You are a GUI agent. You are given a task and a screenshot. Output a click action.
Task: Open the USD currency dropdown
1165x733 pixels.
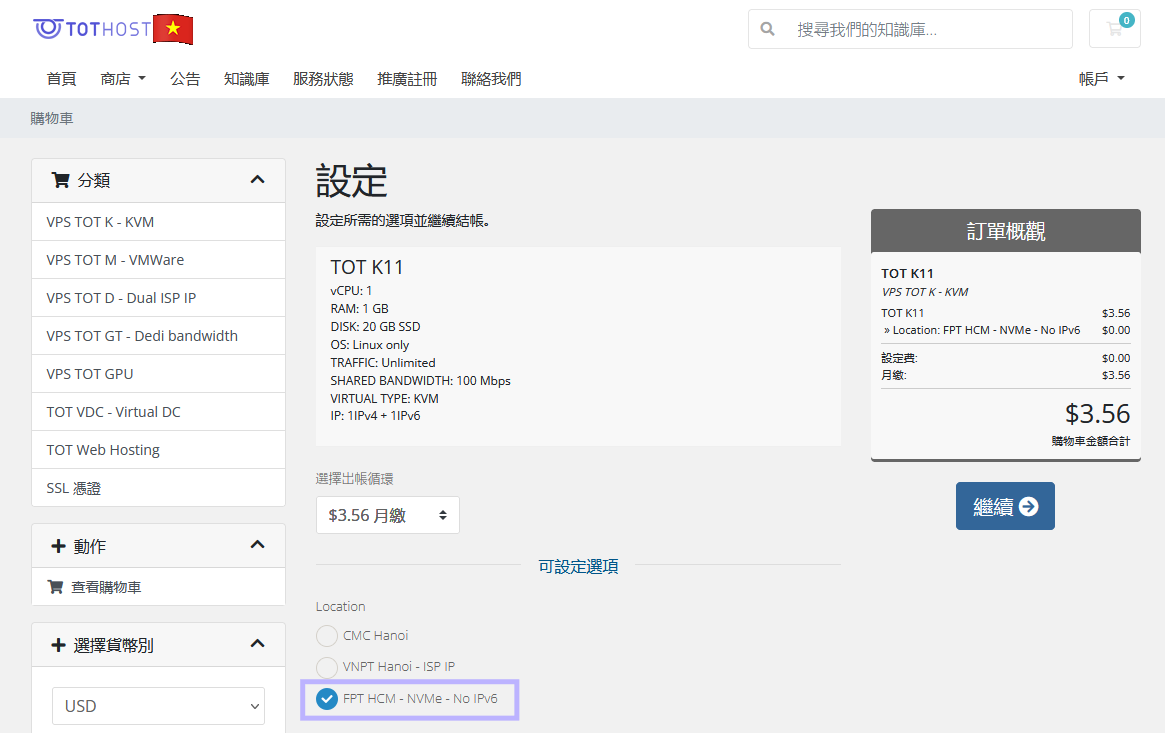coord(157,706)
